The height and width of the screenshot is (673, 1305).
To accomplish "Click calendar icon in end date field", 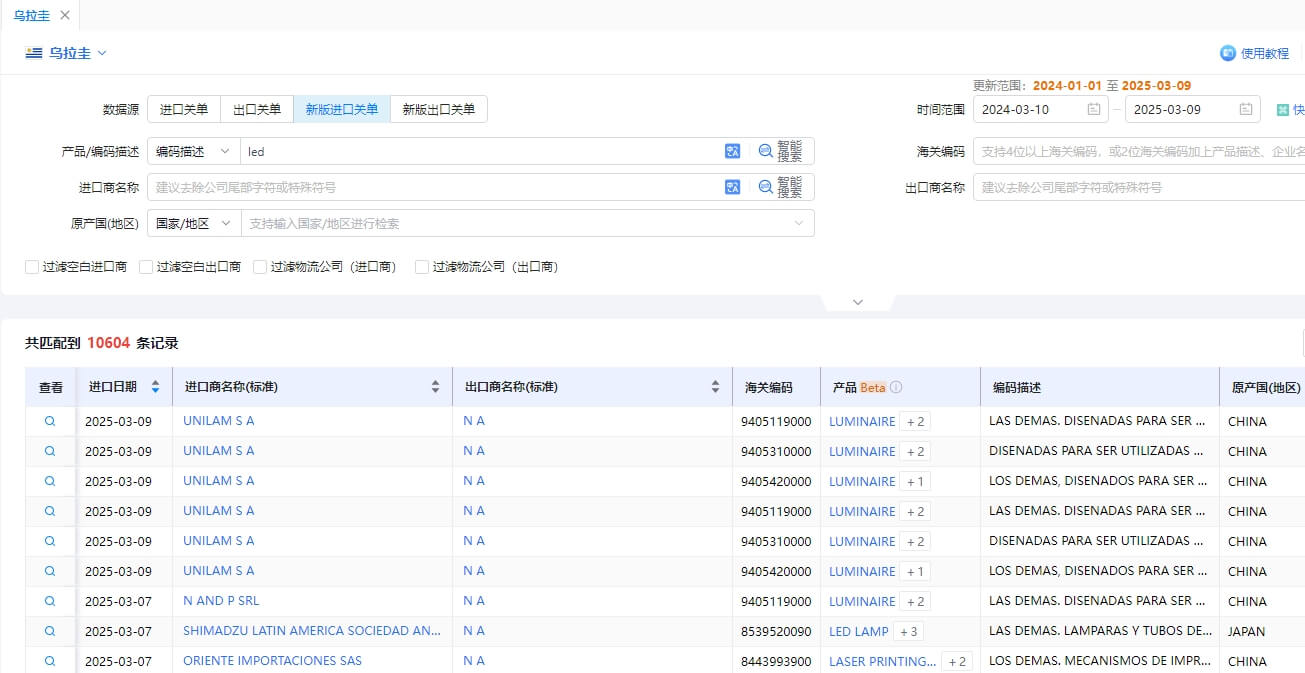I will (1246, 109).
